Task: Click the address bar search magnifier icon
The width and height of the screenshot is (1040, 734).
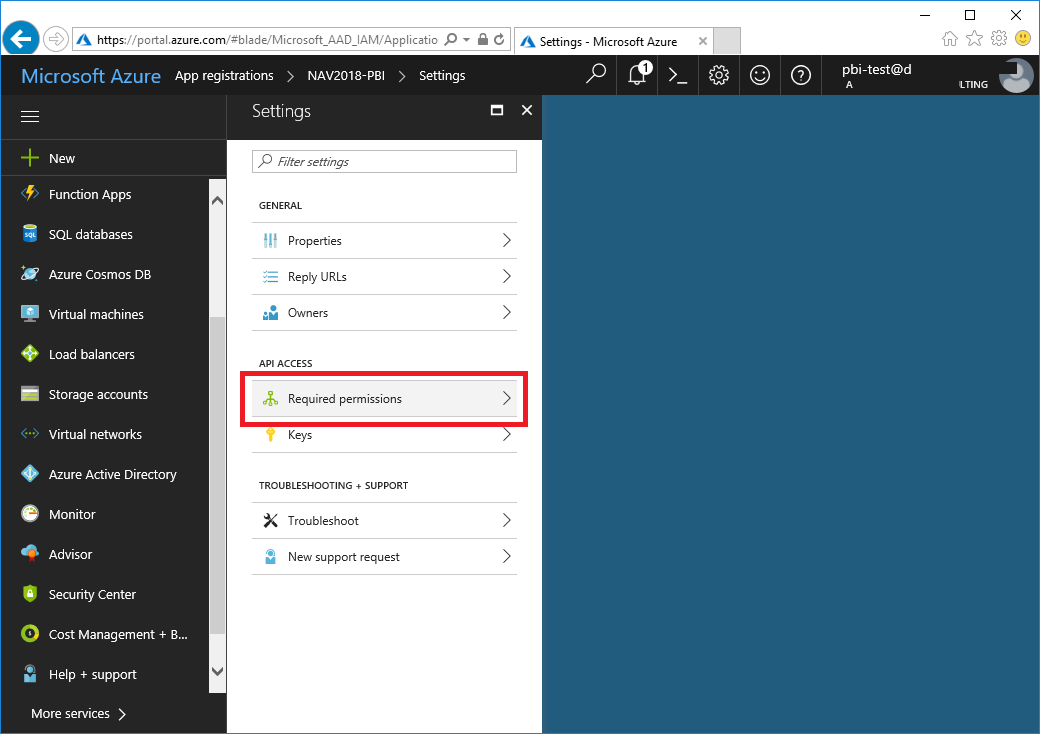Action: coord(451,40)
